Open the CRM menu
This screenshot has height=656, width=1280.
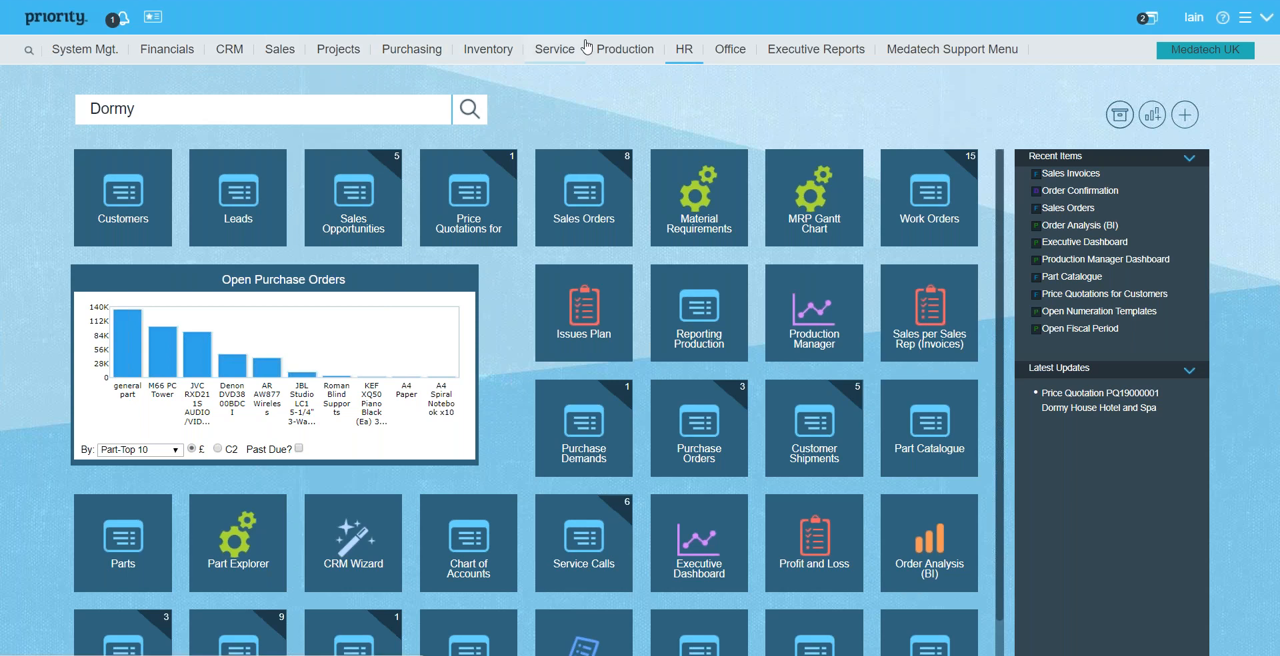pyautogui.click(x=229, y=49)
